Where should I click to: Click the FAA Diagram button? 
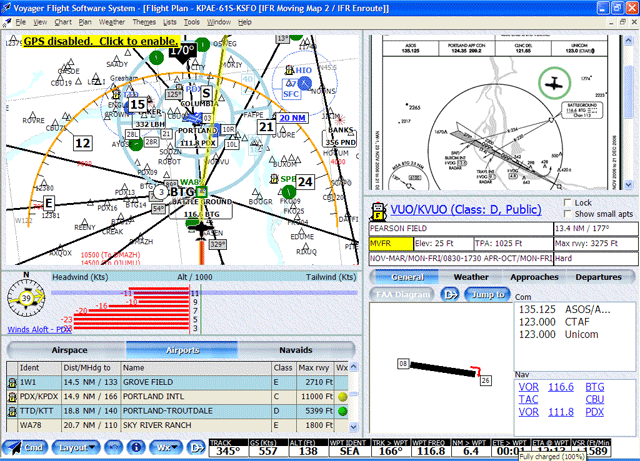(x=402, y=294)
